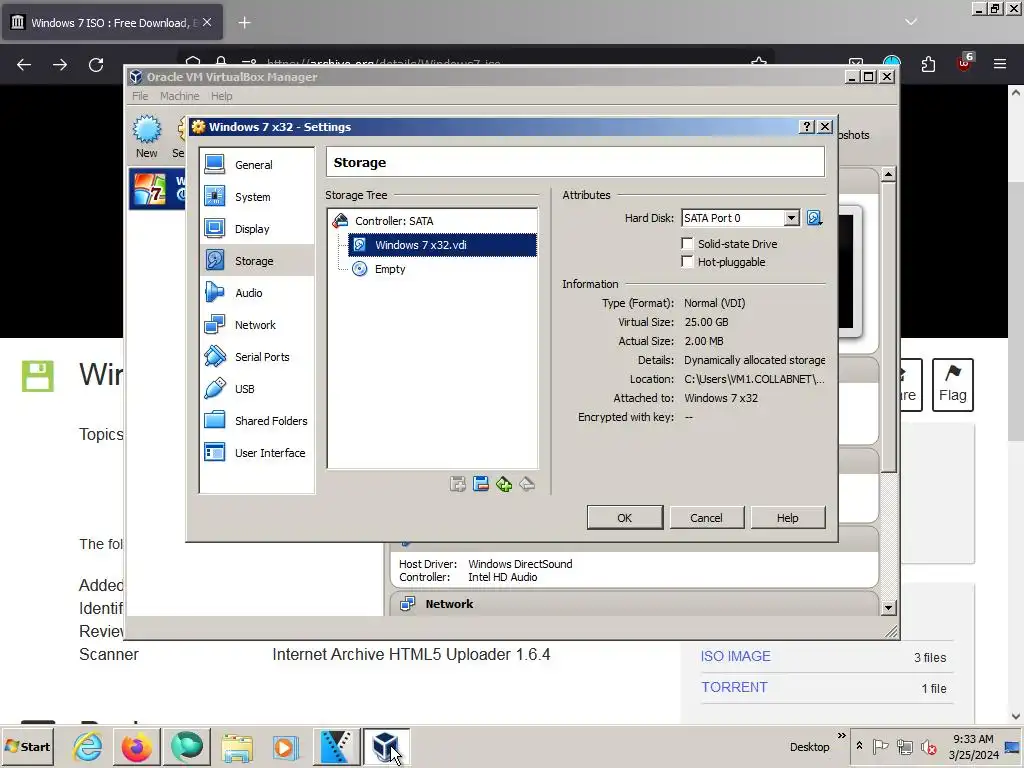Click muted volume tray icon
This screenshot has width=1024, height=768.
[928, 746]
